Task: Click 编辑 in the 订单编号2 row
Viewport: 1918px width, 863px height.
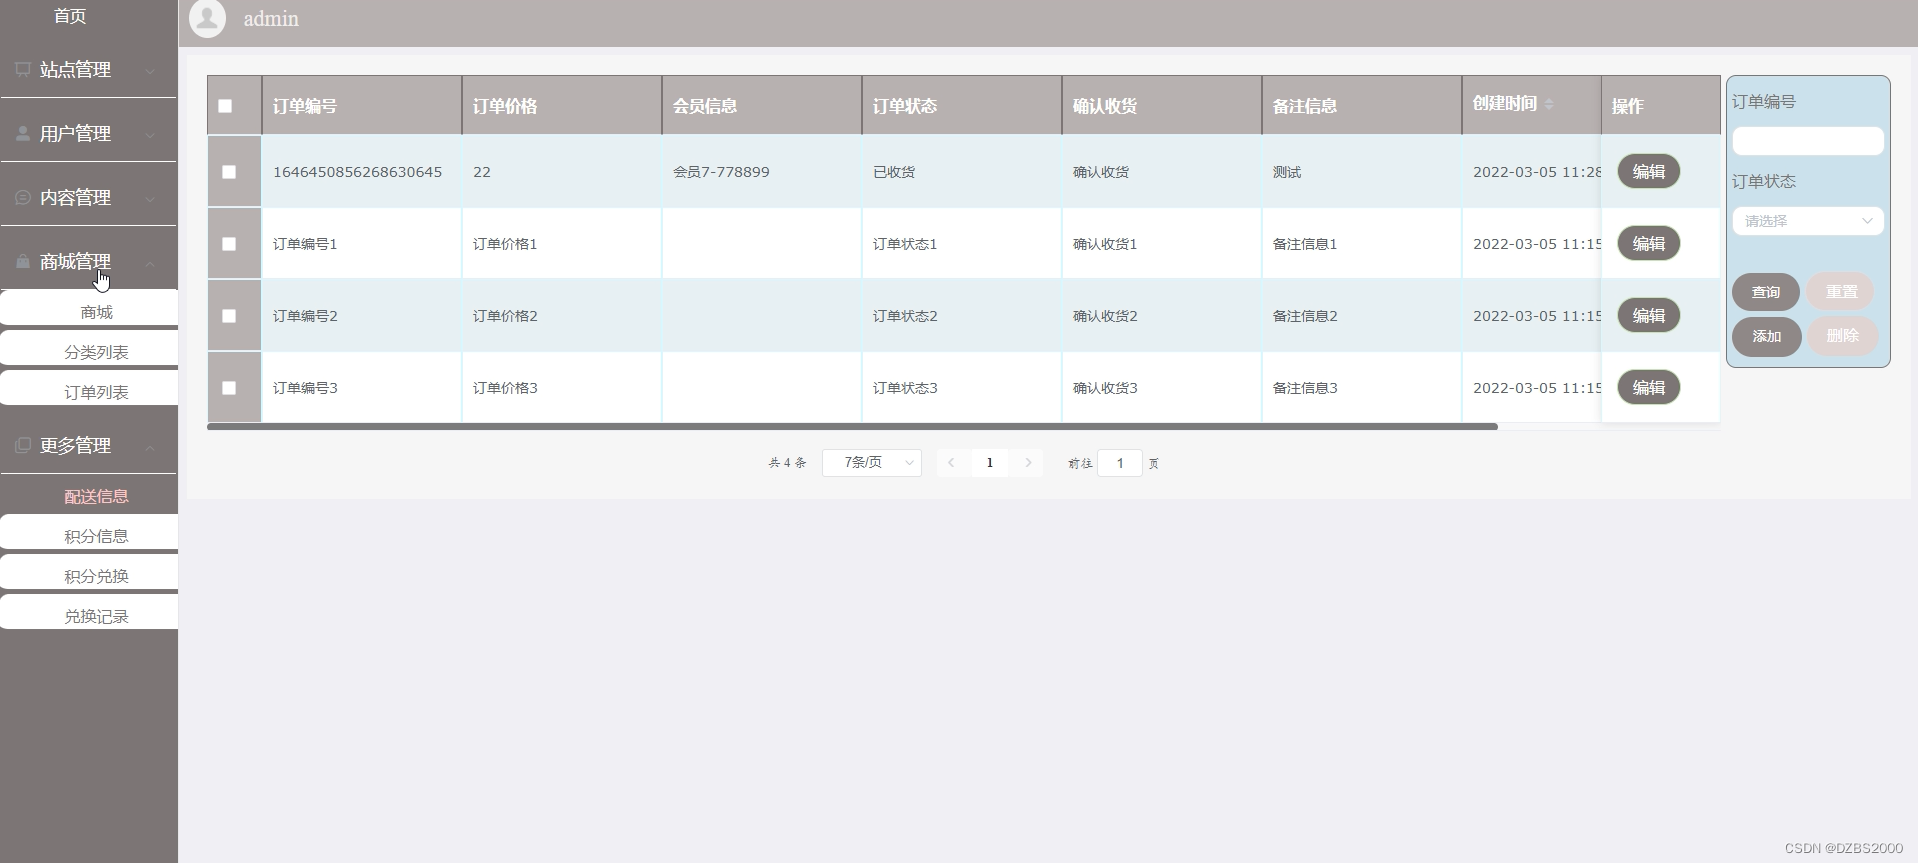Action: point(1648,316)
